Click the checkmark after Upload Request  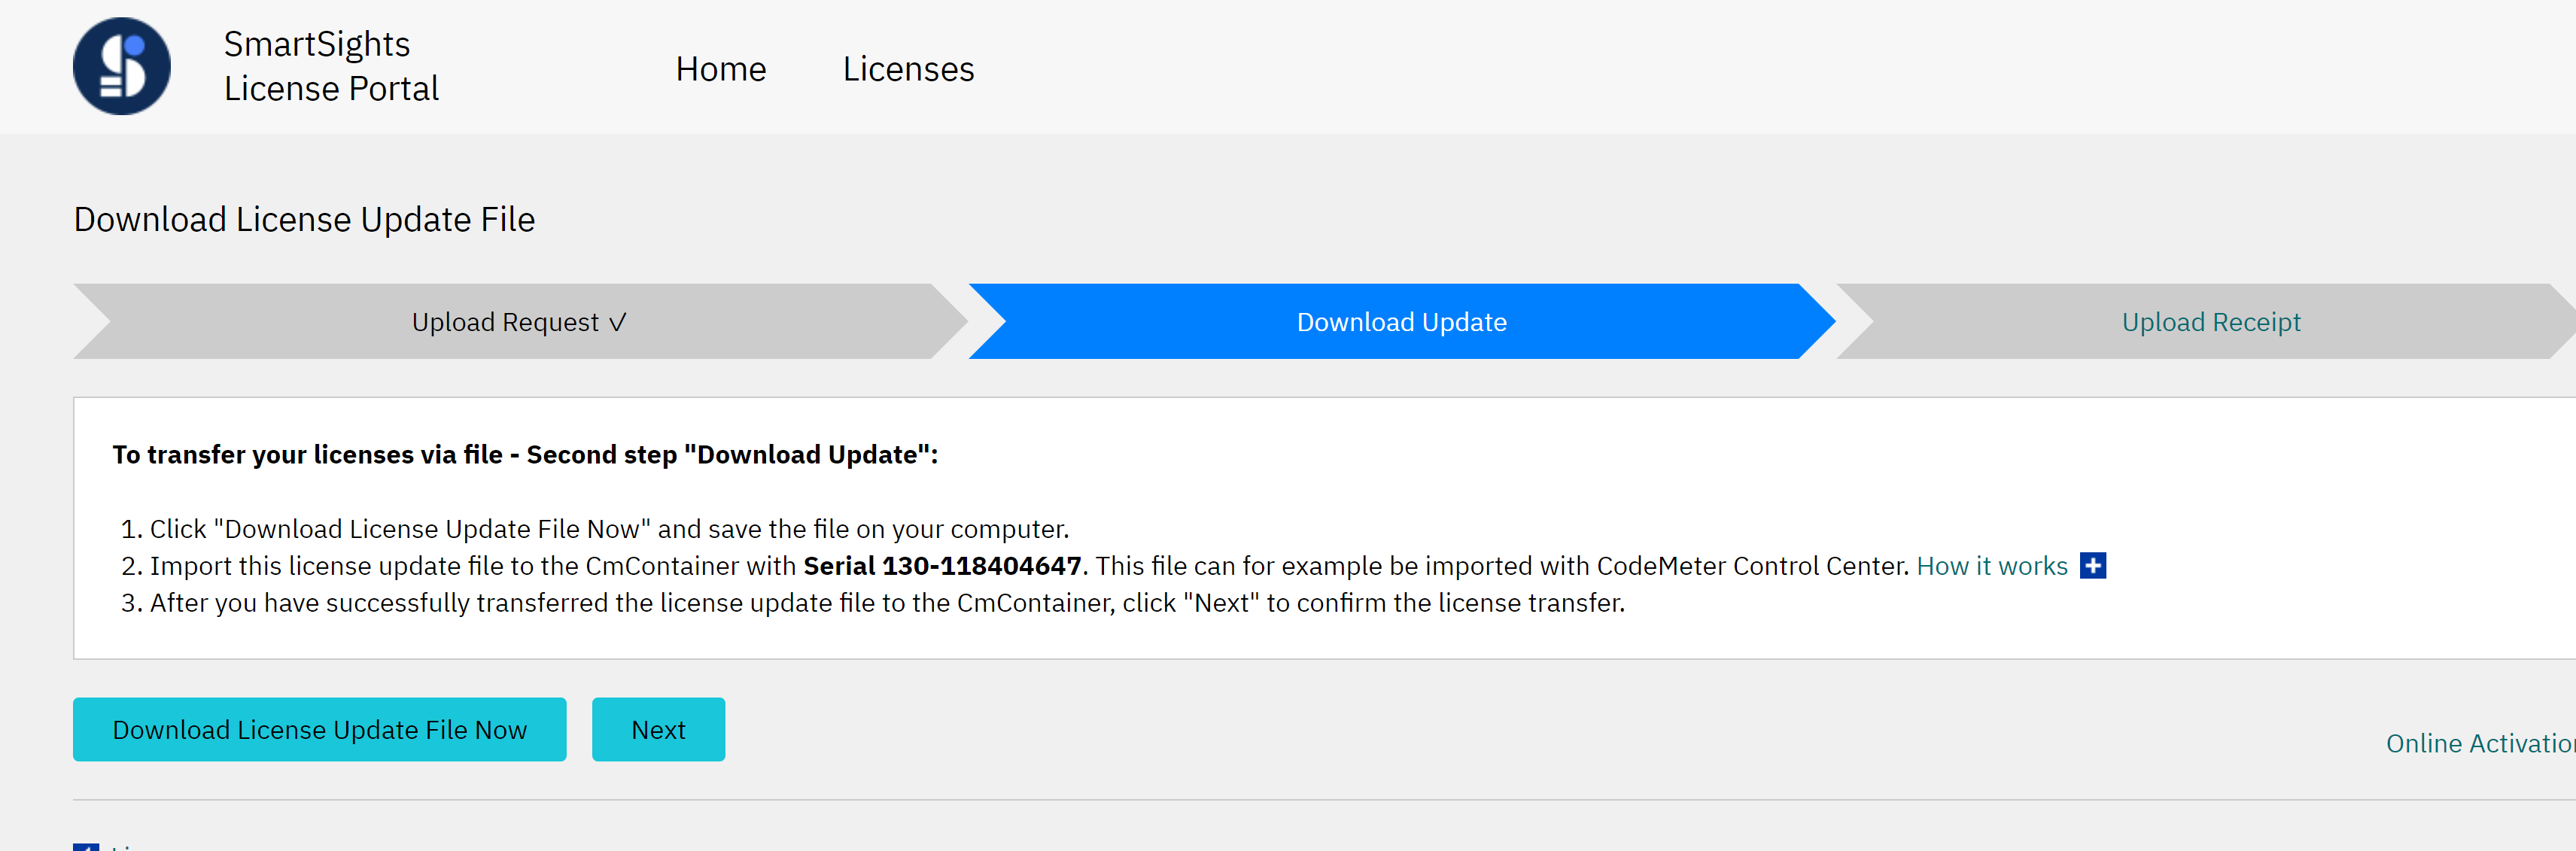[x=618, y=322]
